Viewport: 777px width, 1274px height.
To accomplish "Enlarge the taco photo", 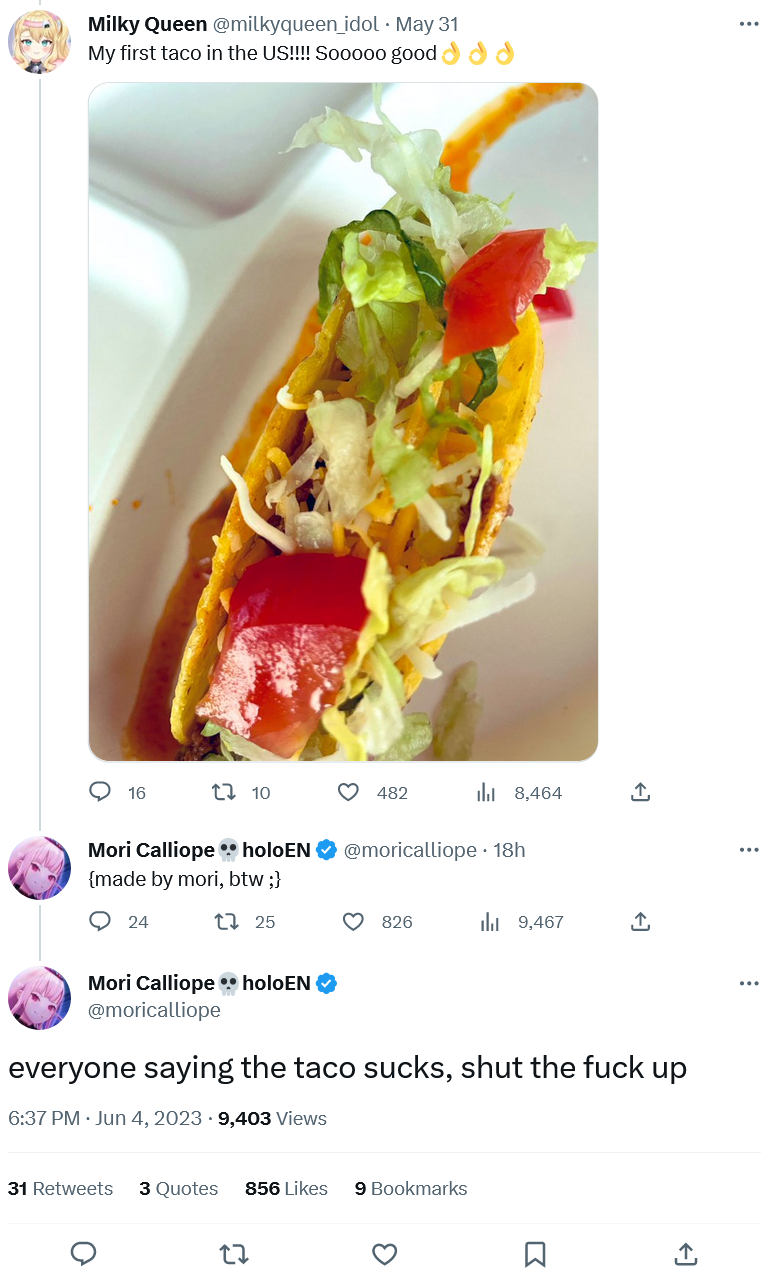I will [343, 421].
